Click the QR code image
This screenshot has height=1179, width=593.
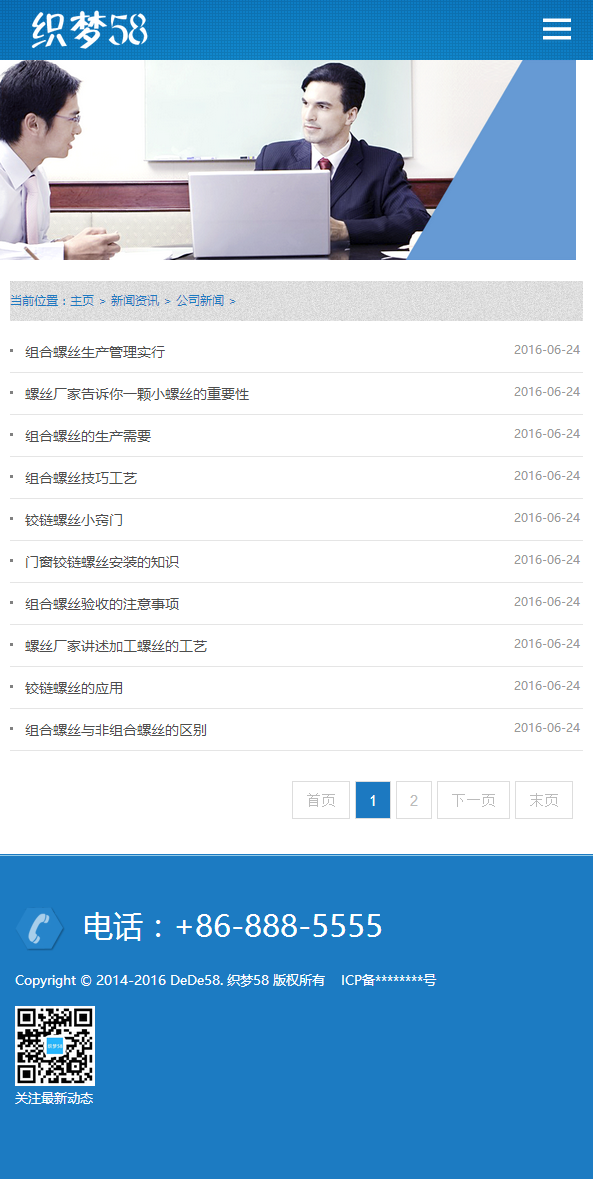pyautogui.click(x=55, y=1046)
